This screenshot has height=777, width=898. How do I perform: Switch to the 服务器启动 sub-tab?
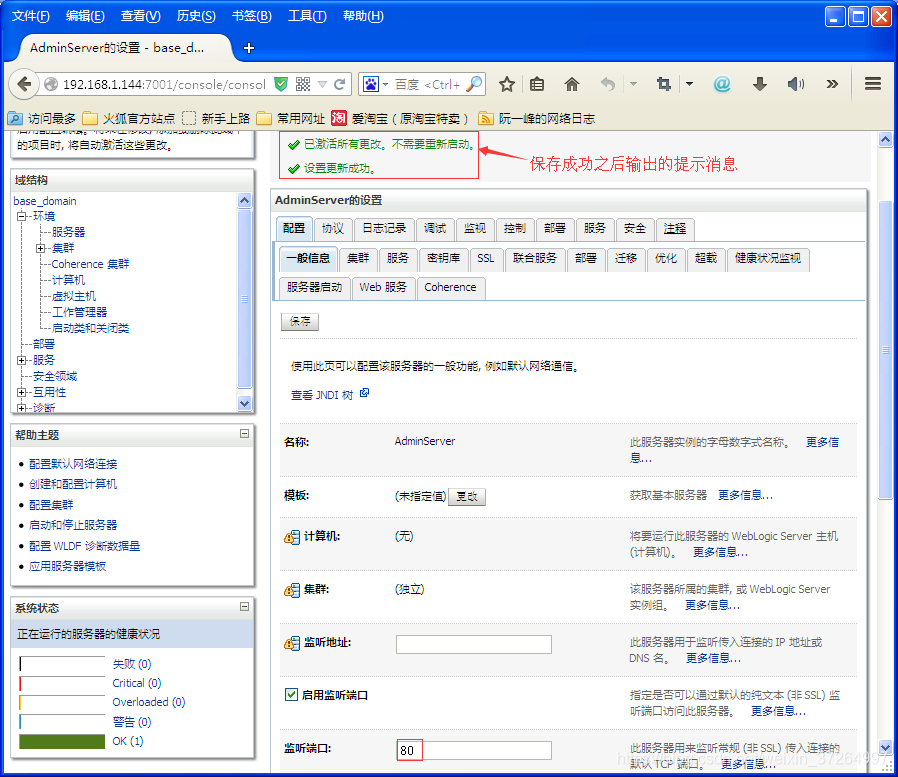click(314, 288)
